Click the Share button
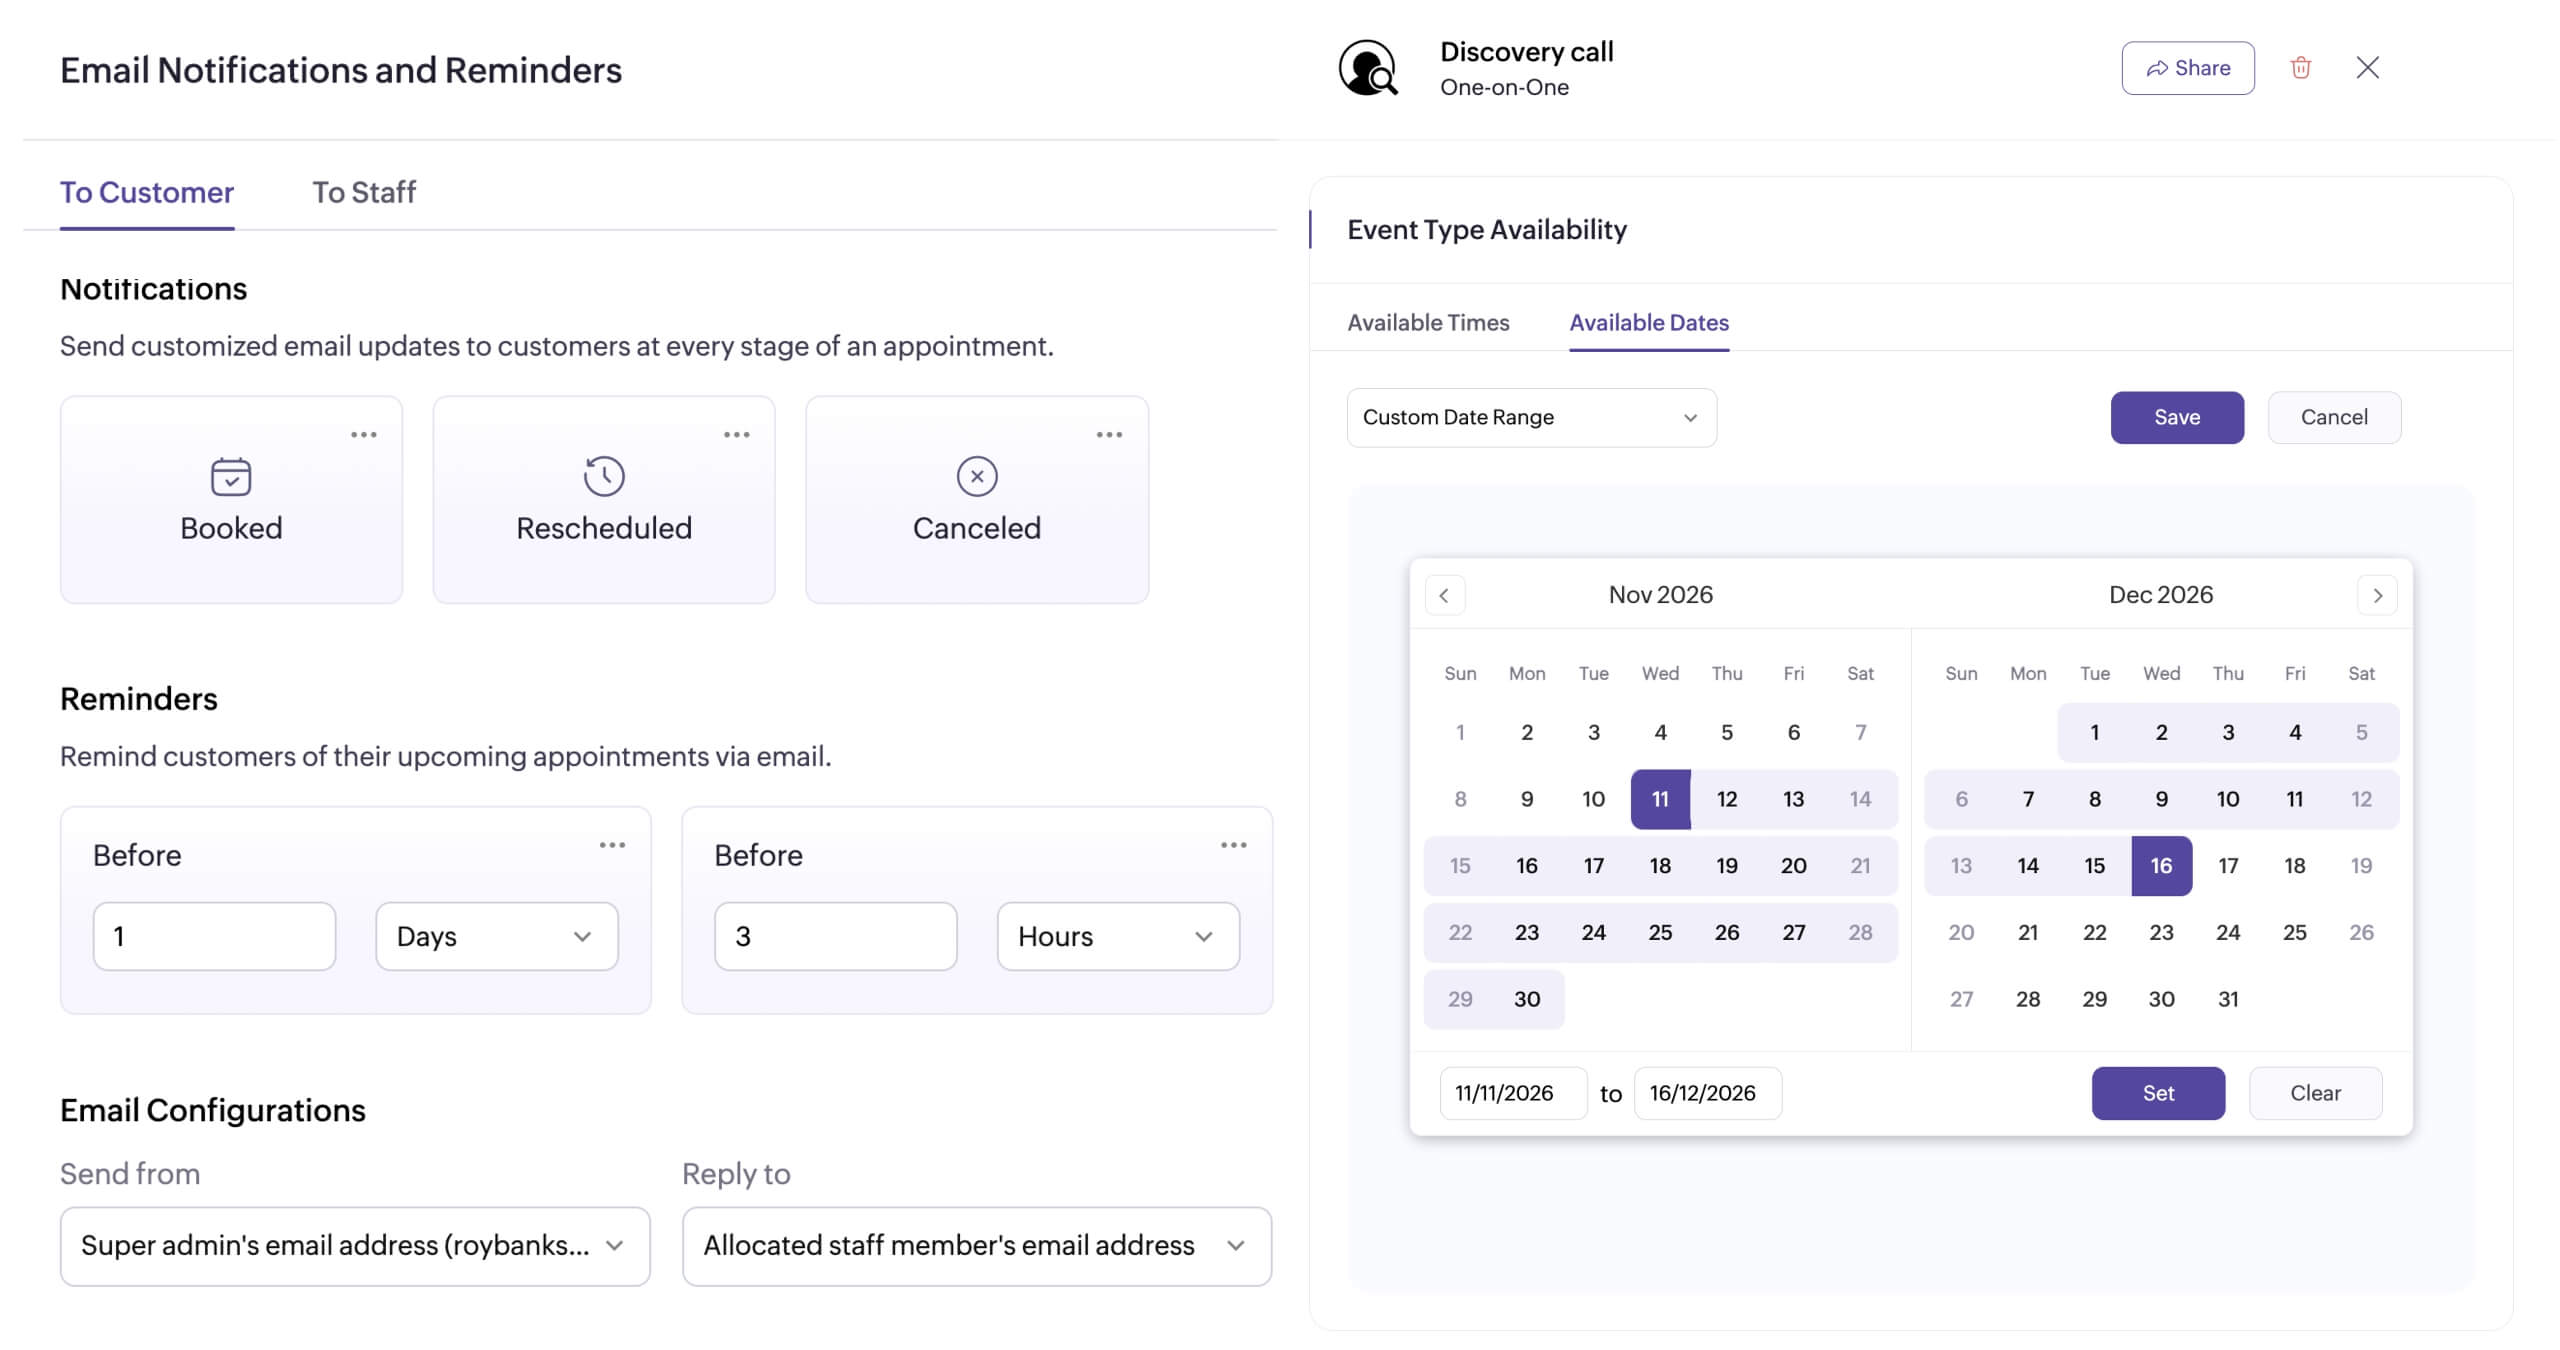Screen dimensions: 2560x1350 pos(2187,68)
